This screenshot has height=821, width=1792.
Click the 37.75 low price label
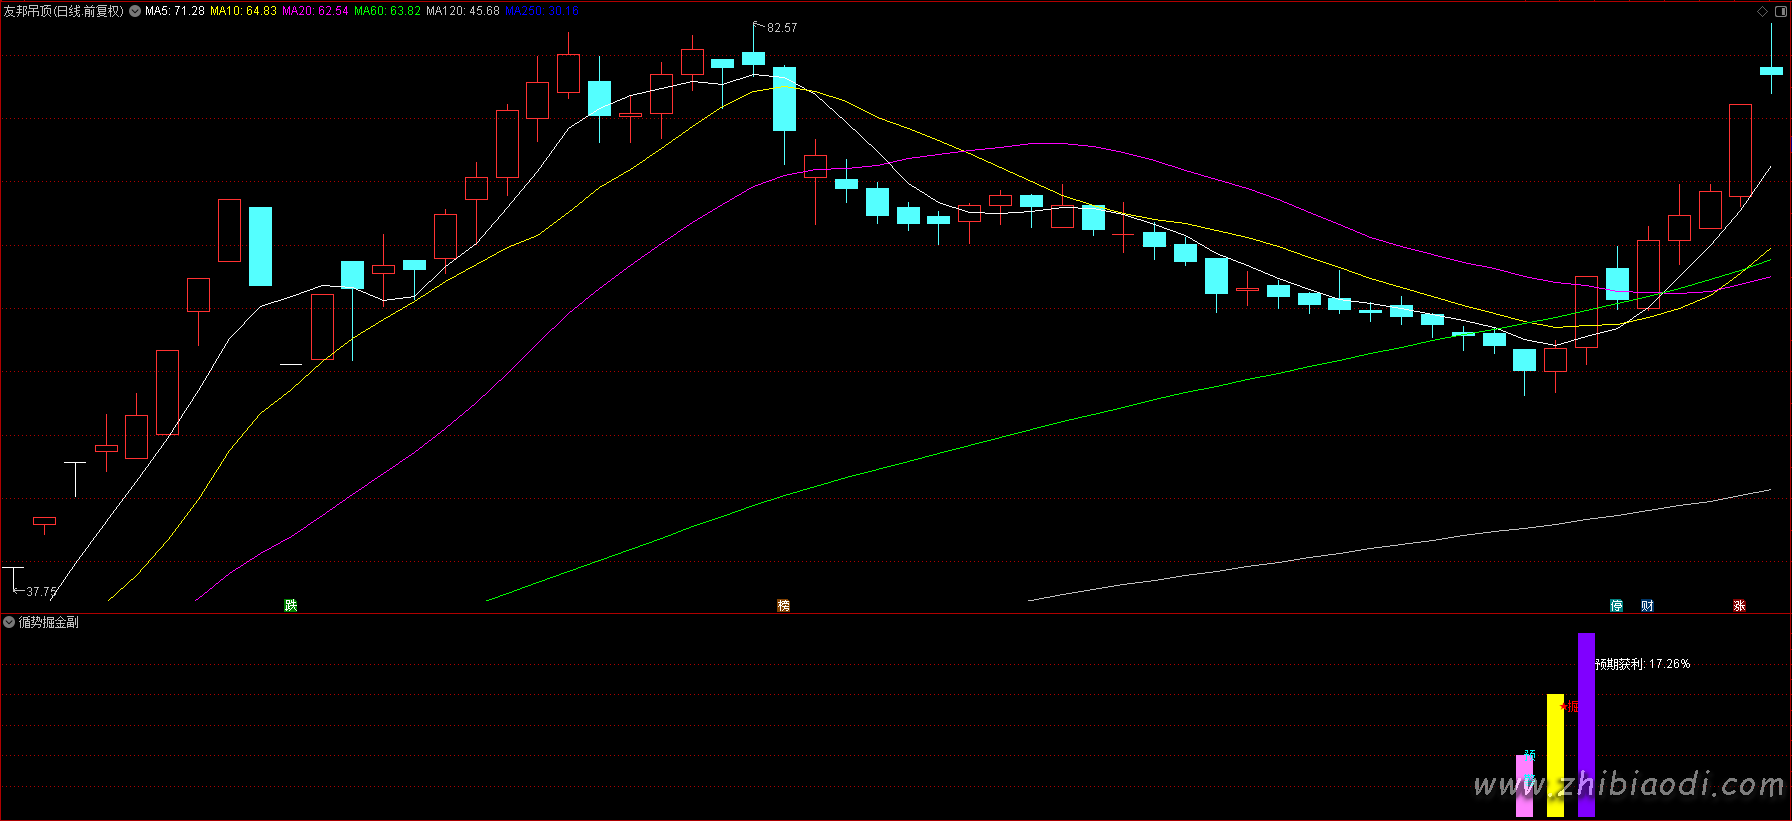coord(42,592)
